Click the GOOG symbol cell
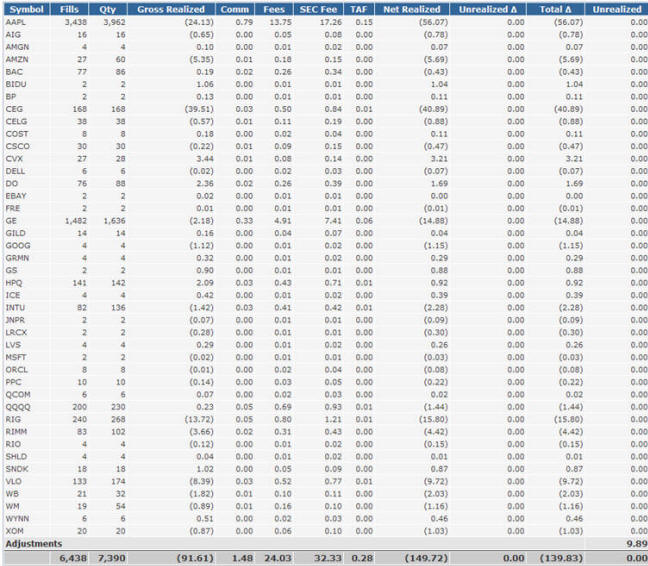The image size is (648, 566). click(18, 246)
